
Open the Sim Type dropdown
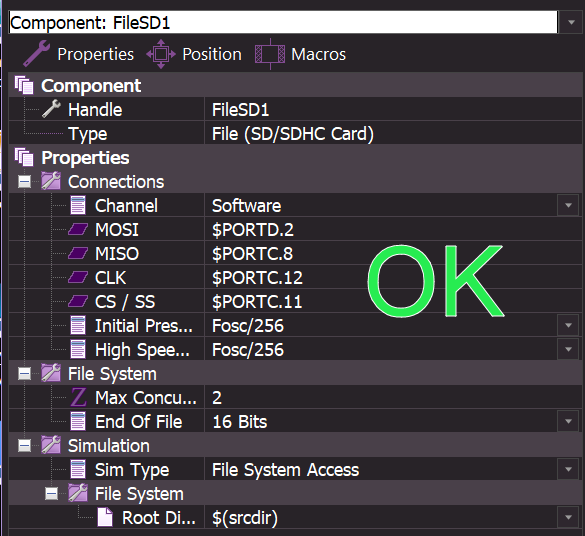(568, 470)
